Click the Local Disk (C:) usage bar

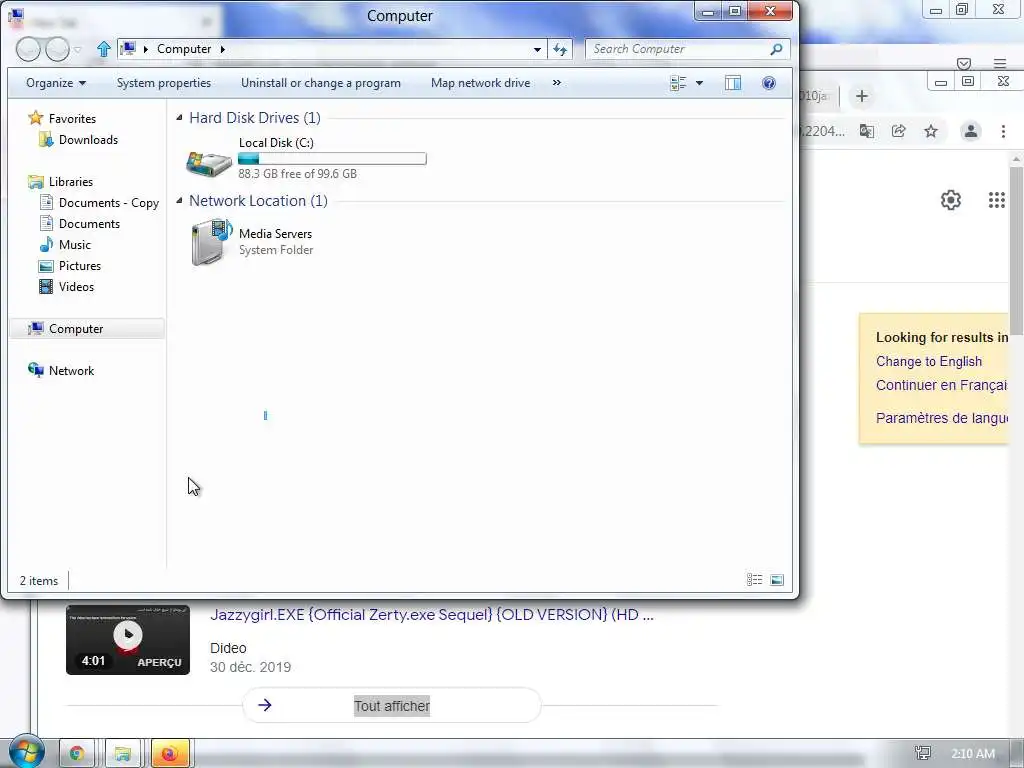point(332,158)
